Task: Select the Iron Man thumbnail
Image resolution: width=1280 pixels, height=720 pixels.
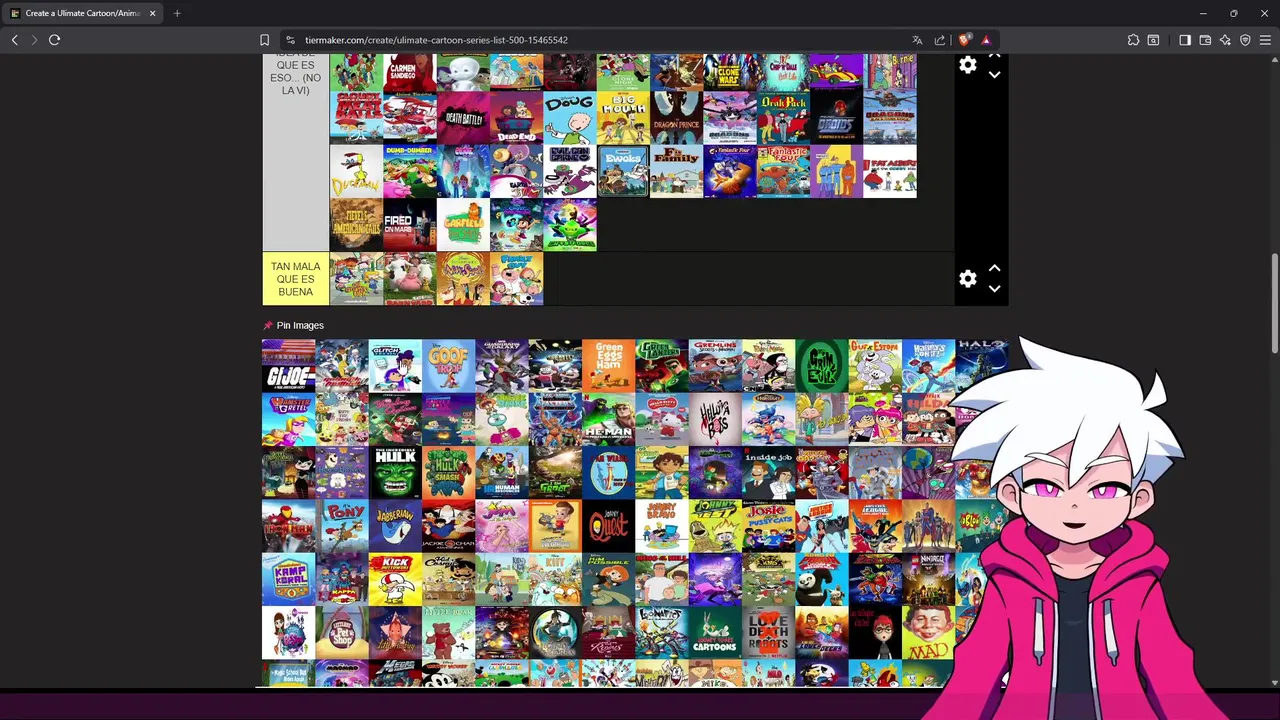Action: tap(288, 525)
